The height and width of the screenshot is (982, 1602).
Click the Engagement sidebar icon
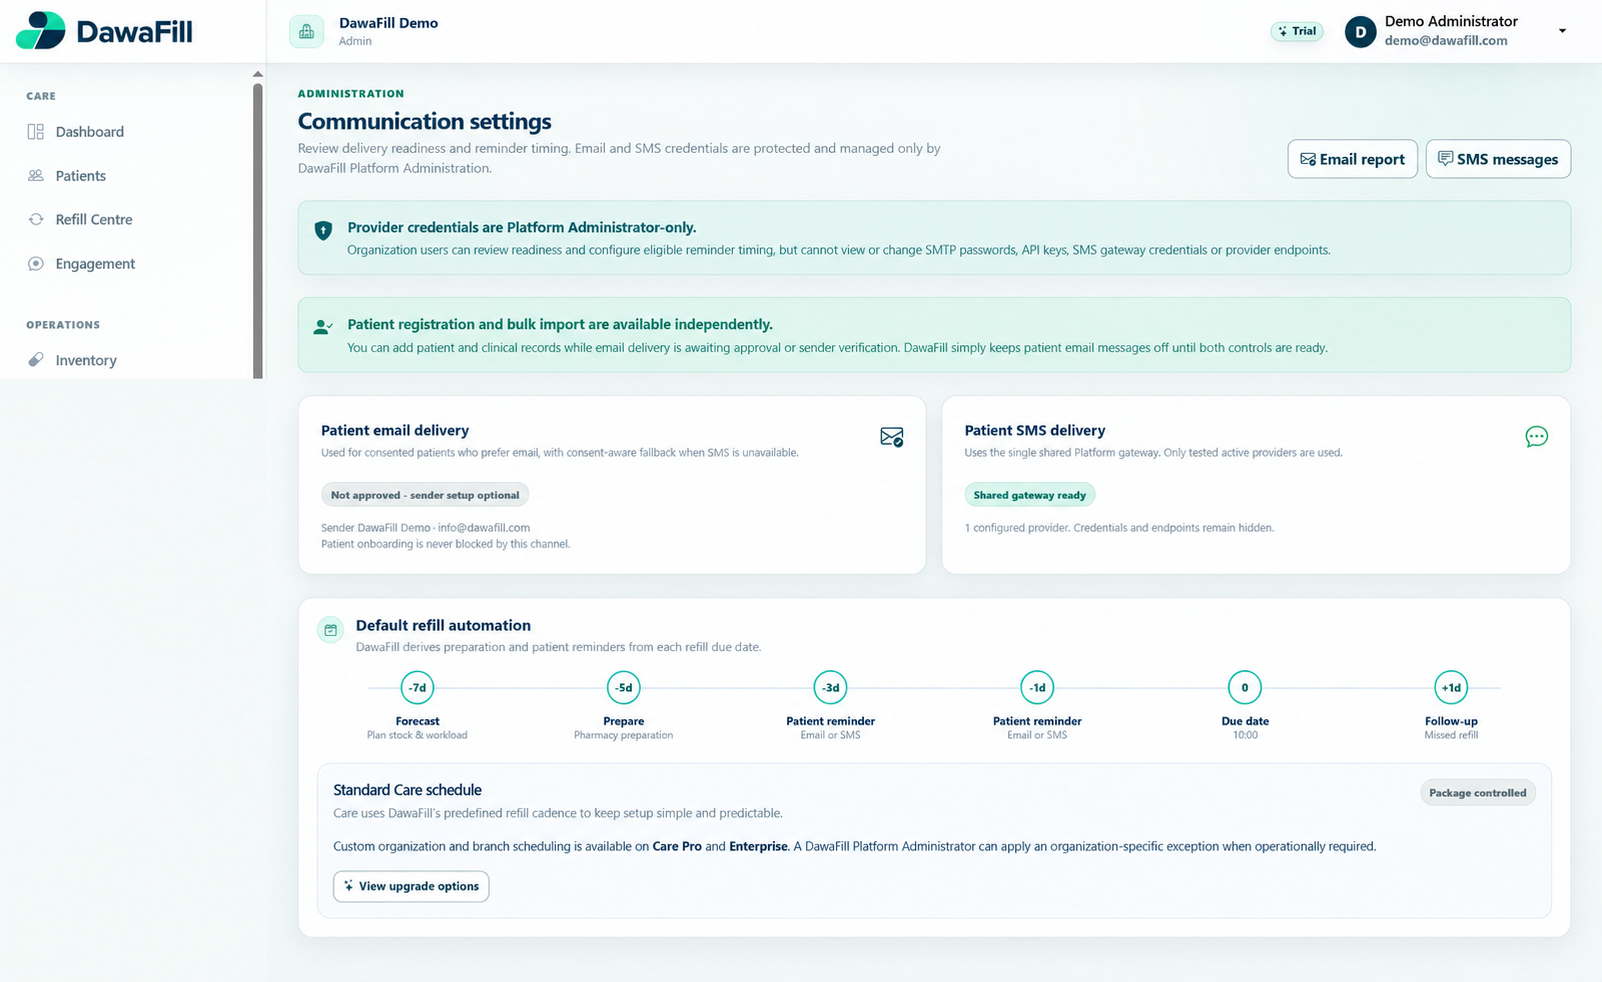(36, 264)
